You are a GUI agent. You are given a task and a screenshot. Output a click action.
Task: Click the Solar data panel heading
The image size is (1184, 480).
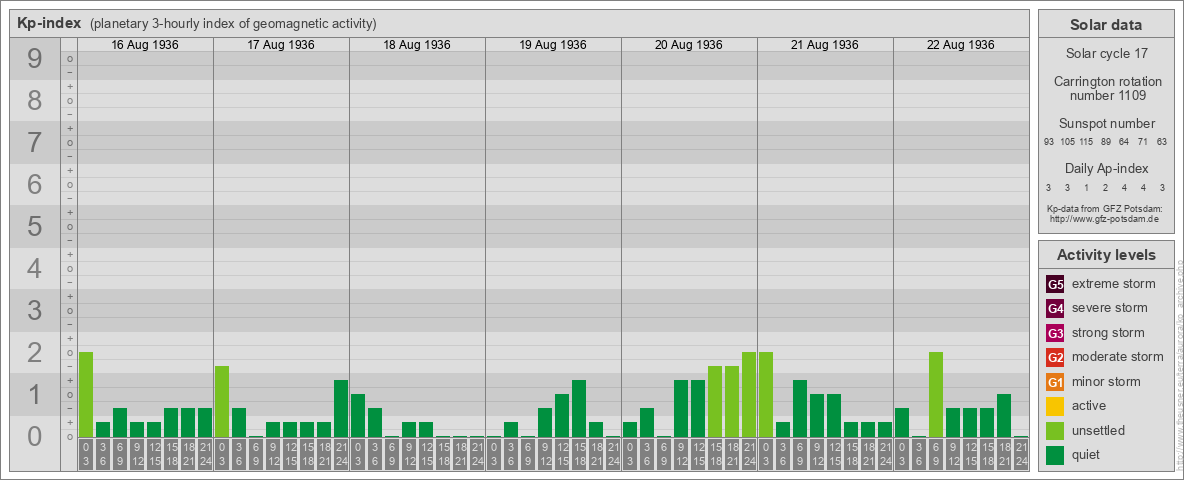coord(1105,25)
